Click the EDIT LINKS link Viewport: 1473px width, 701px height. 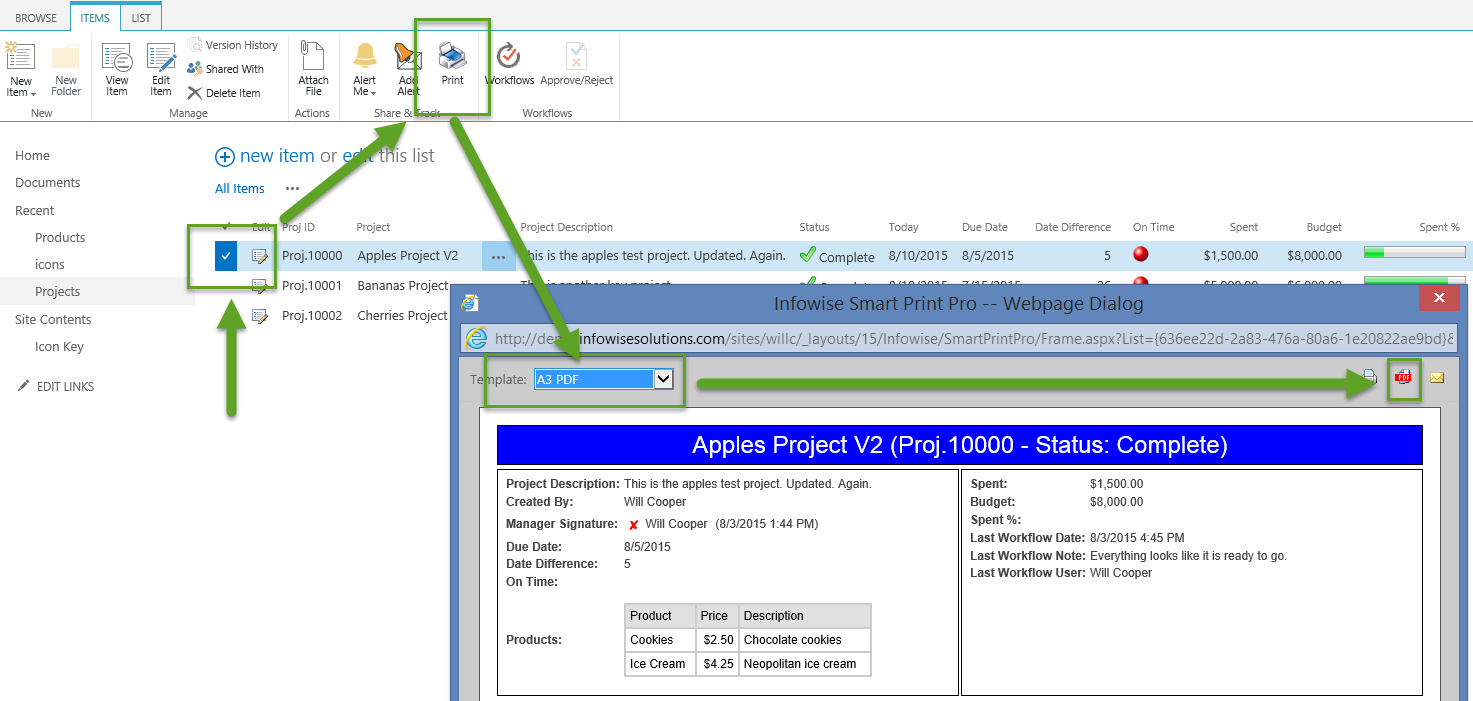(x=66, y=387)
